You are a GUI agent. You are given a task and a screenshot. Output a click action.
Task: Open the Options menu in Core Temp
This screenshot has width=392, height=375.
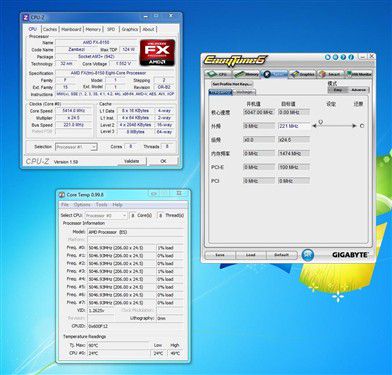(x=82, y=204)
